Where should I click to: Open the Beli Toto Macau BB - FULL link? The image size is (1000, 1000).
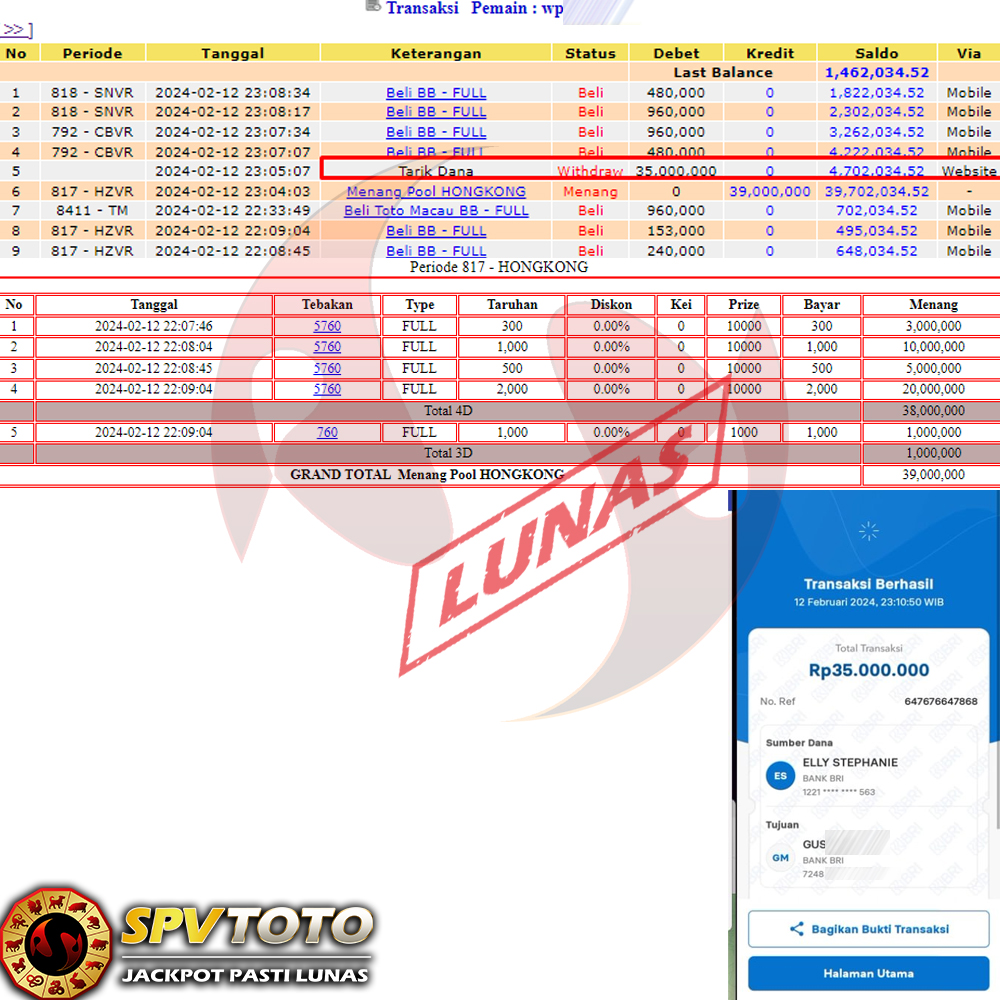click(436, 211)
